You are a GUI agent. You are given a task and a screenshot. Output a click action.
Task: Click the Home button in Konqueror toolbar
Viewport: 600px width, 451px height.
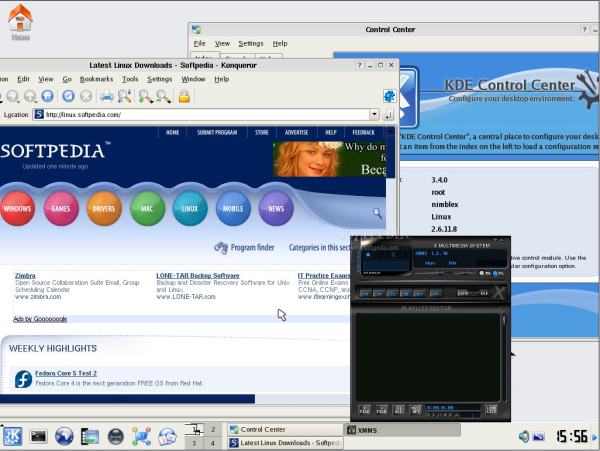click(x=47, y=96)
